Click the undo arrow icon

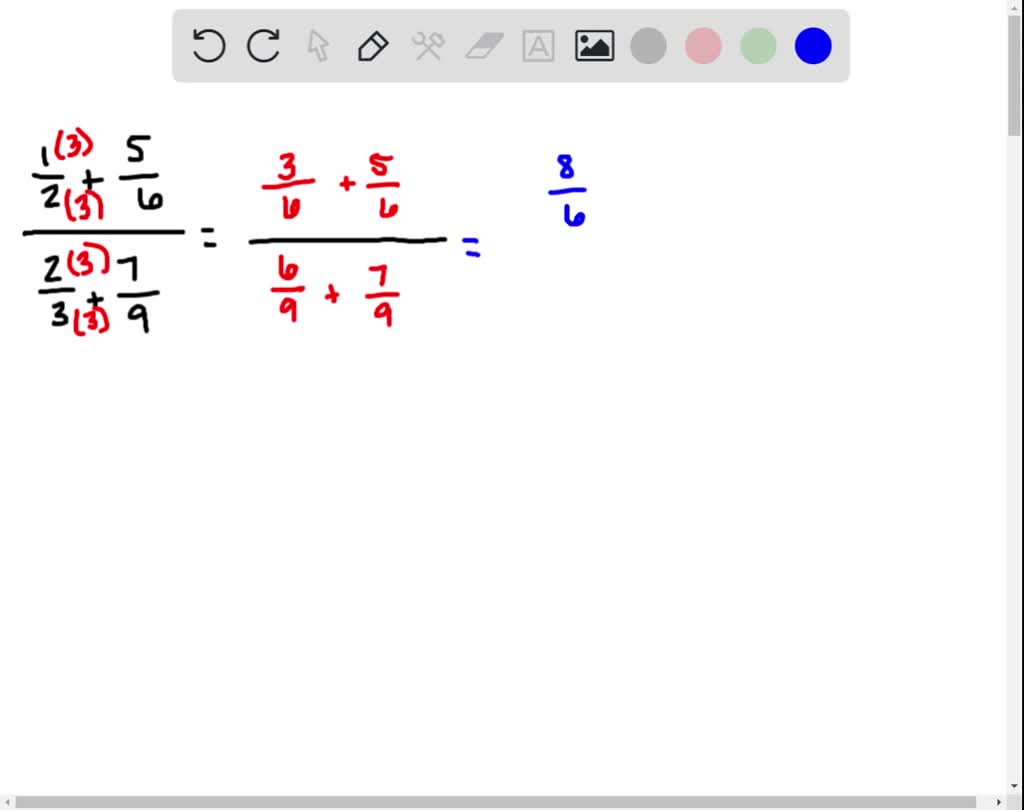click(209, 46)
